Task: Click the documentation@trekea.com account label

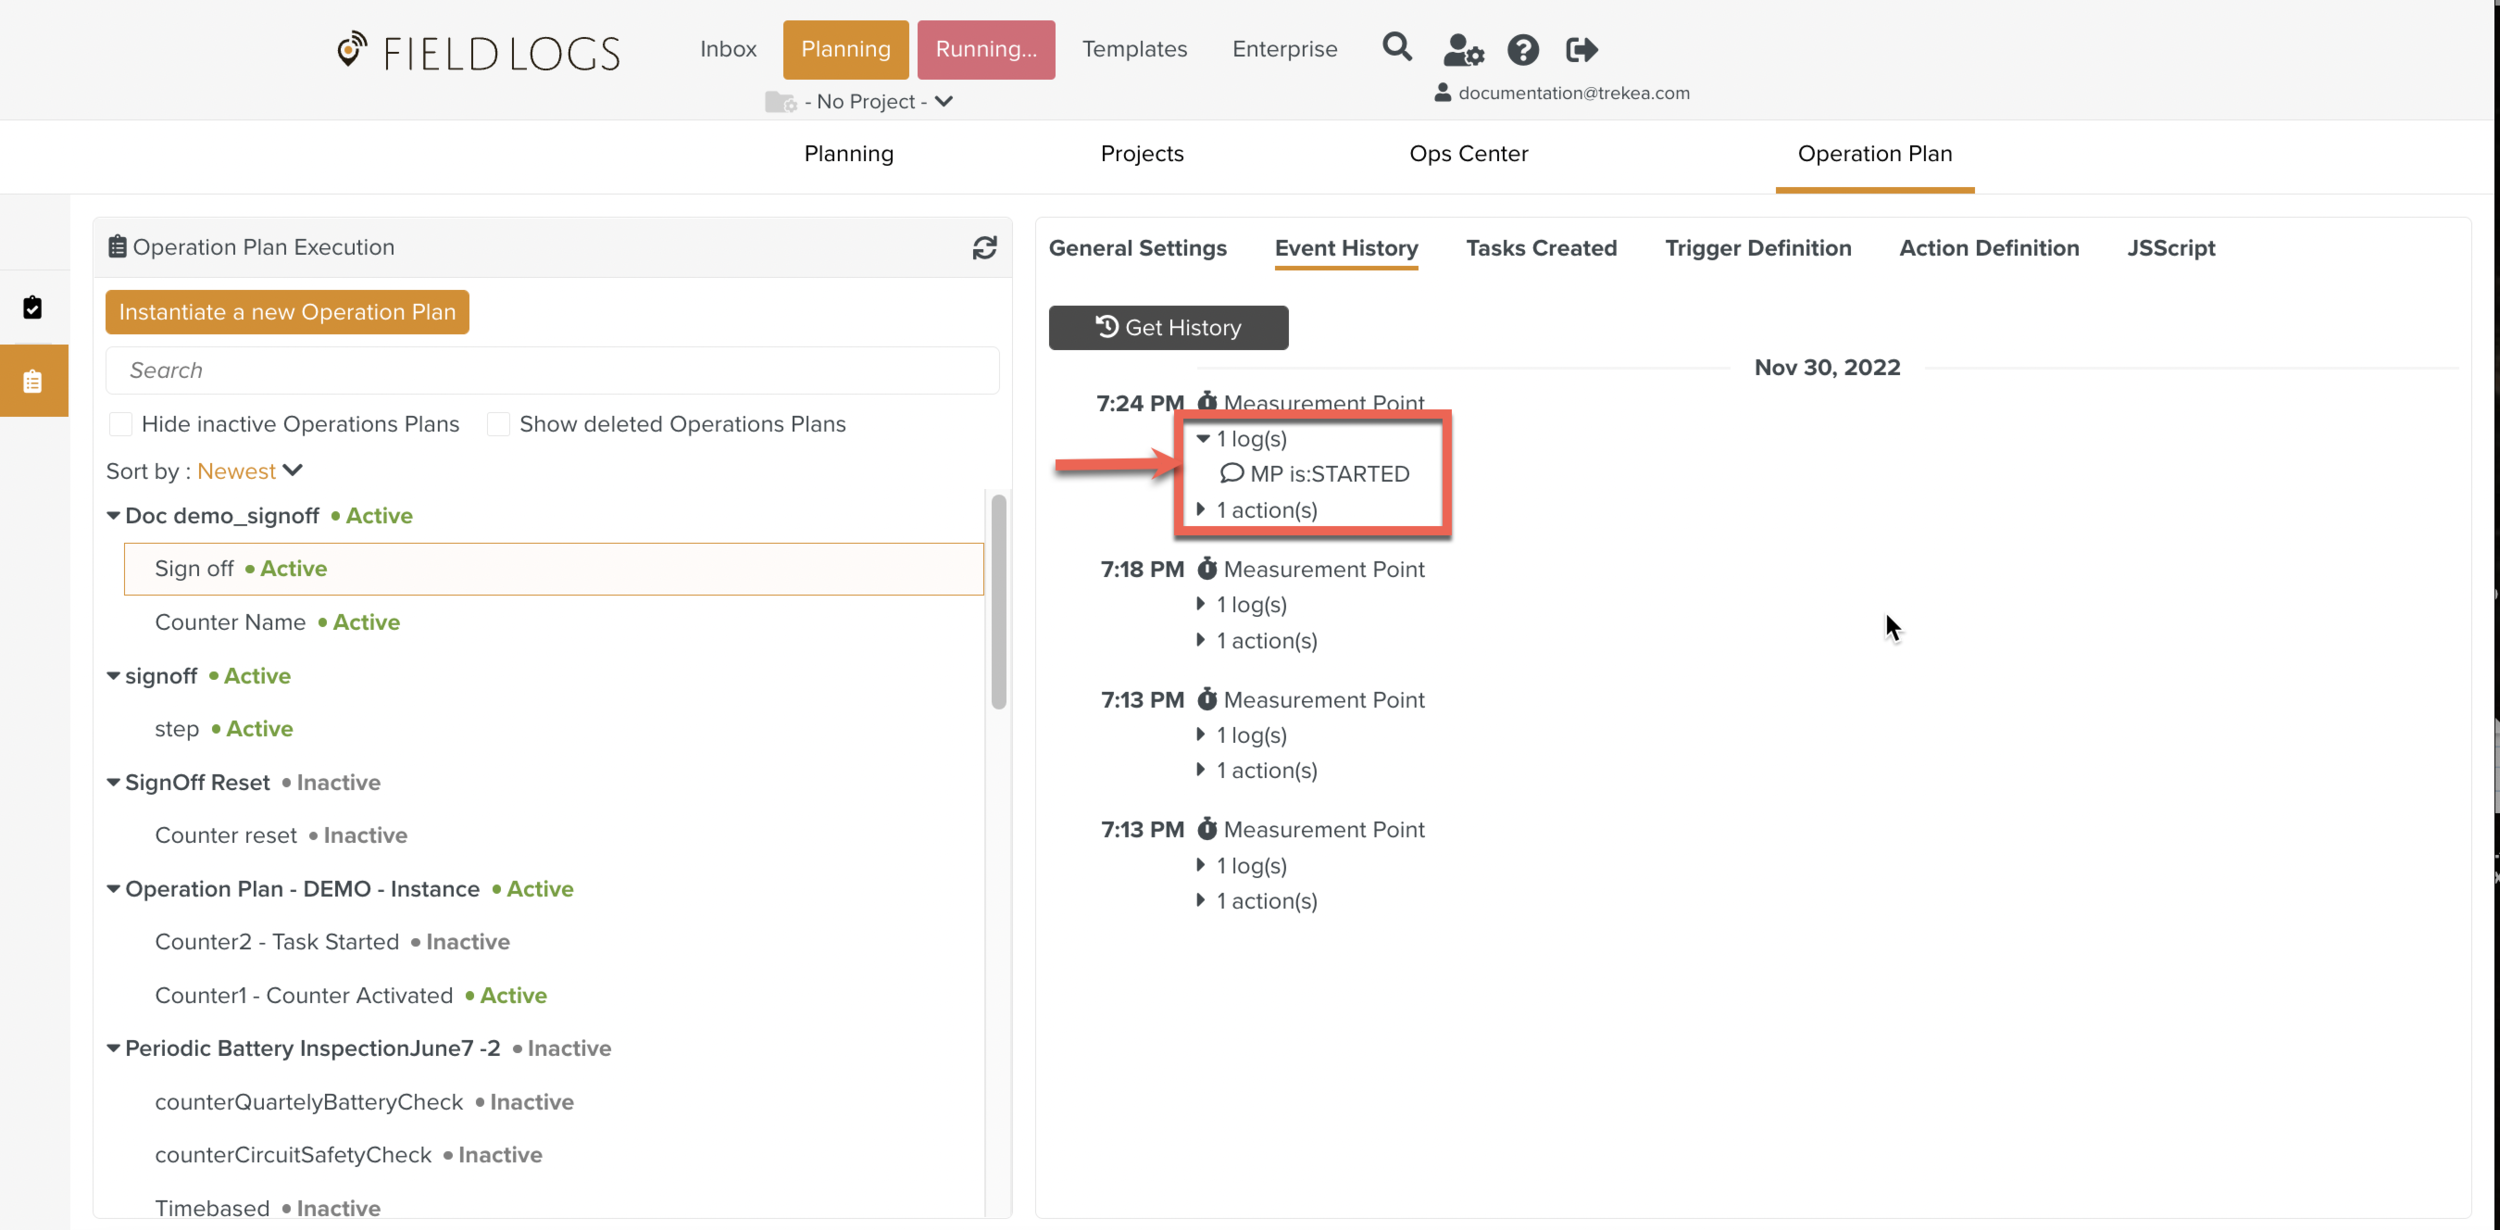Action: 1573,93
